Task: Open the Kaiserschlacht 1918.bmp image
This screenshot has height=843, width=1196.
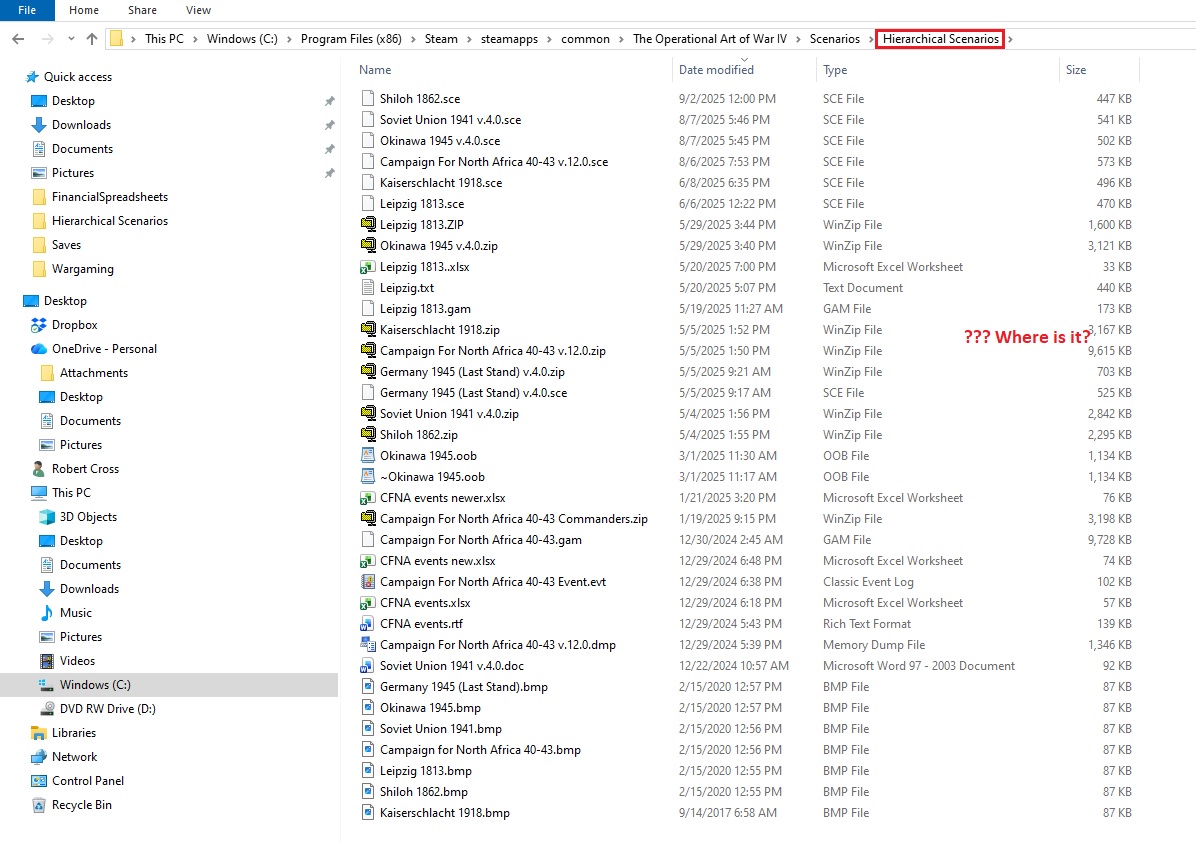Action: pyautogui.click(x=445, y=812)
